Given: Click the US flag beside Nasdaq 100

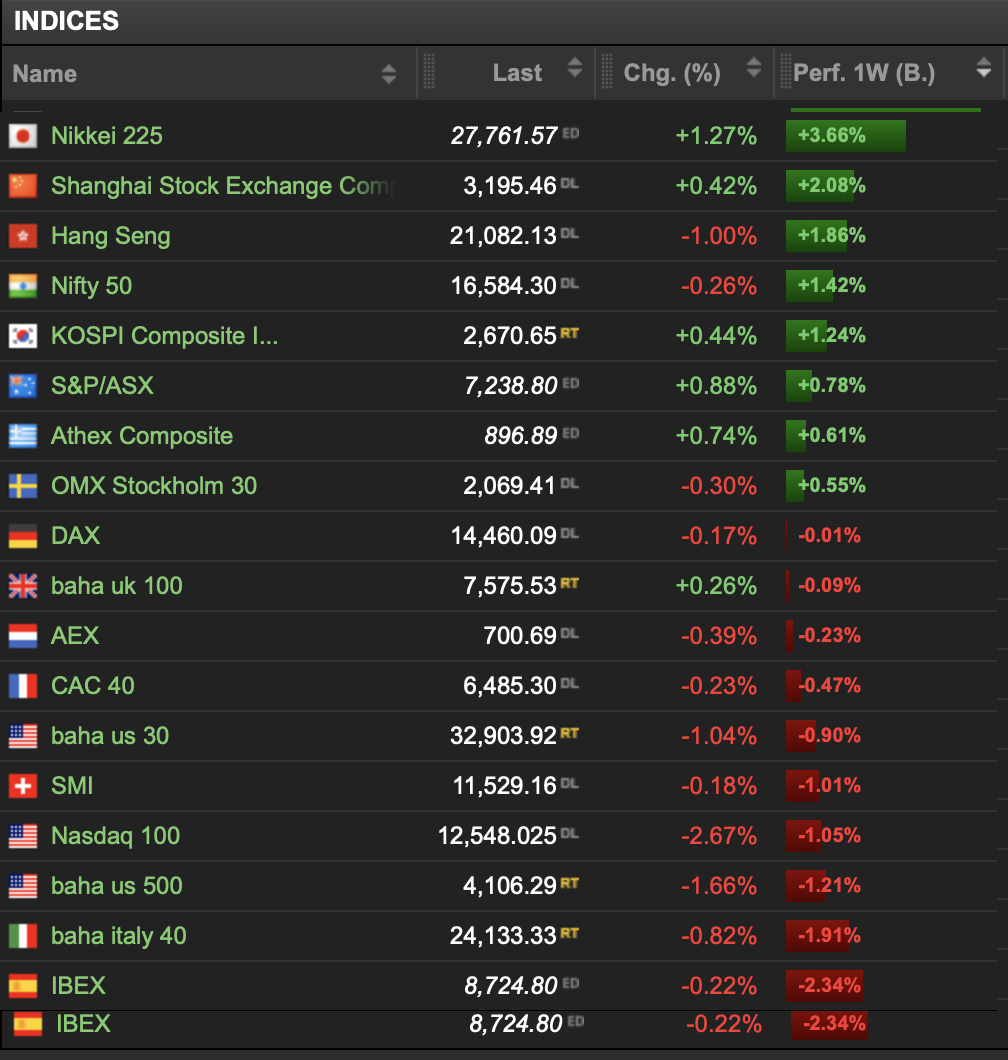Looking at the screenshot, I should point(23,836).
